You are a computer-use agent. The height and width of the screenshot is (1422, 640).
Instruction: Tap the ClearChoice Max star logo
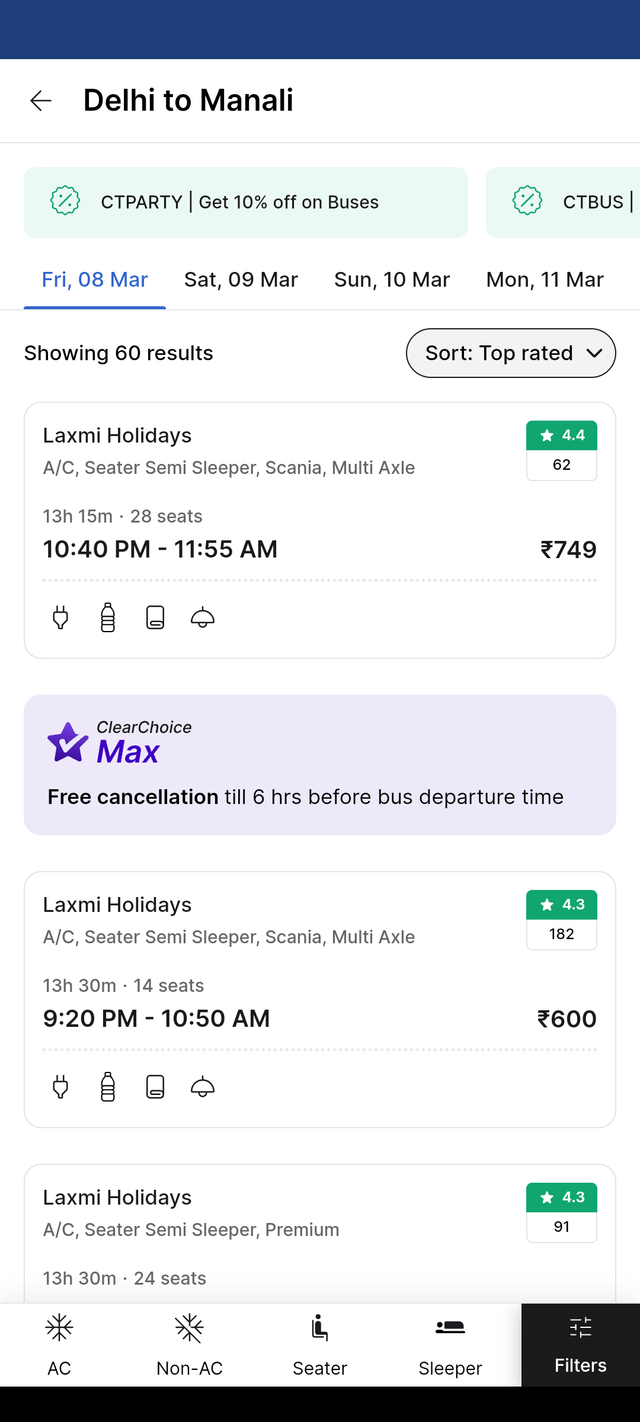pos(68,743)
